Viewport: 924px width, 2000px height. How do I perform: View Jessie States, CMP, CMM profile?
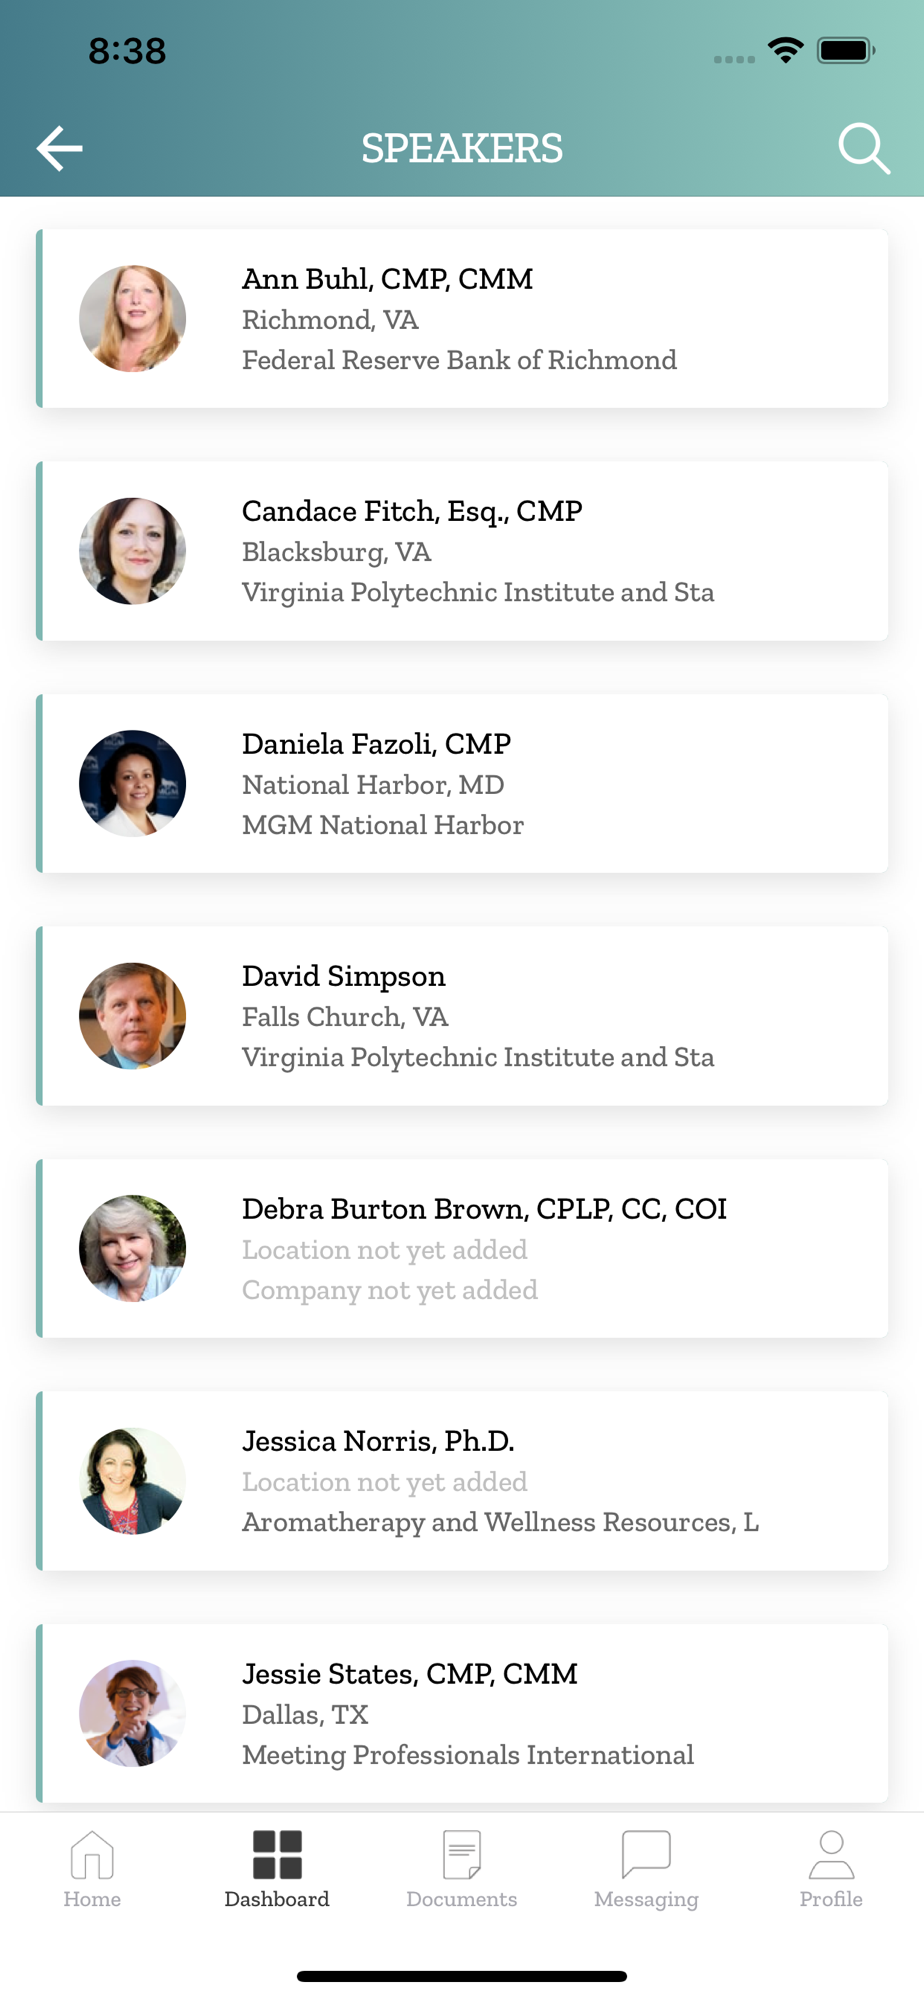click(x=462, y=1713)
